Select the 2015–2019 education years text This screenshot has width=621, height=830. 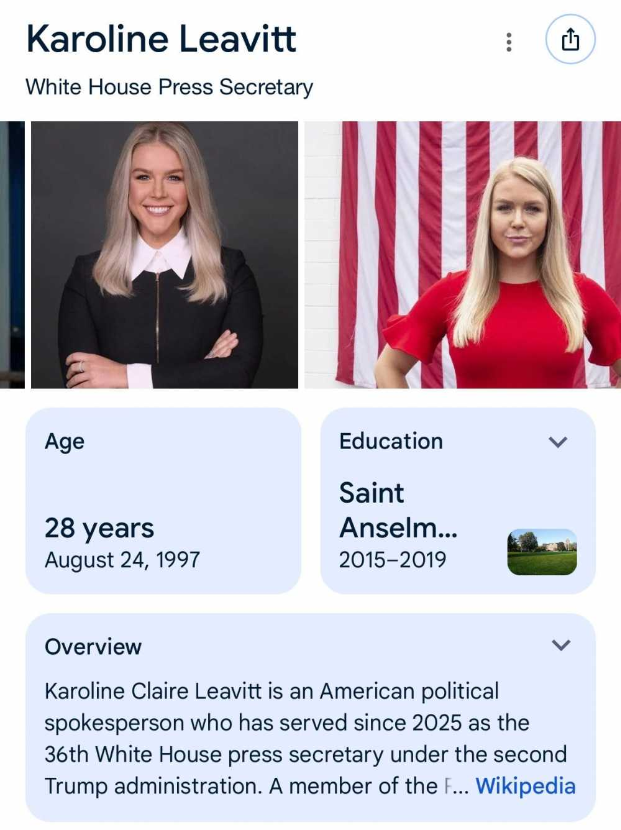[x=393, y=560]
